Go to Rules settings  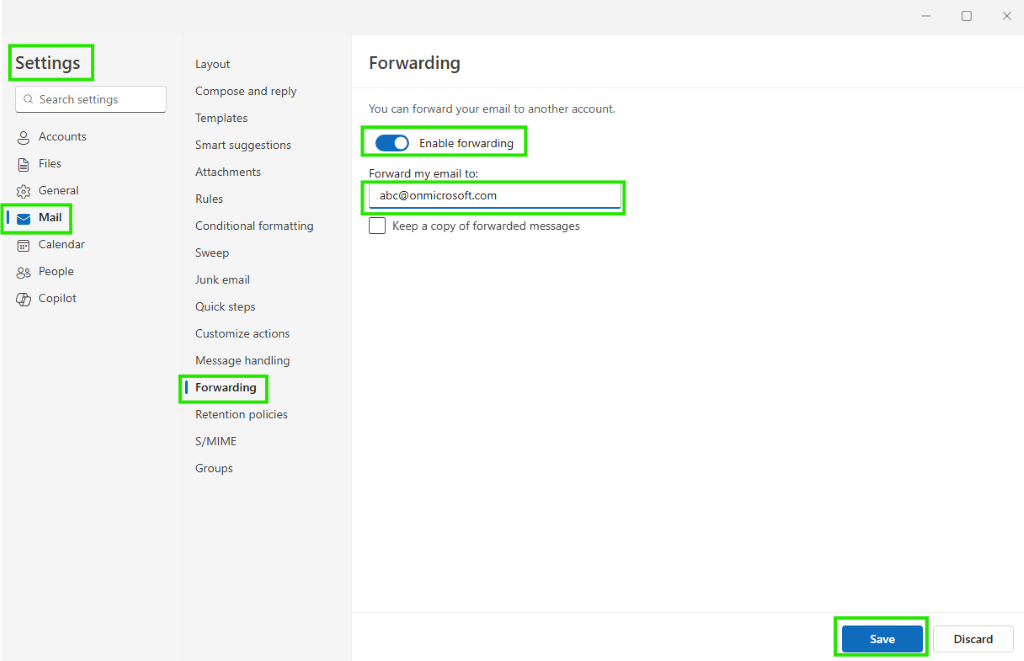(209, 199)
